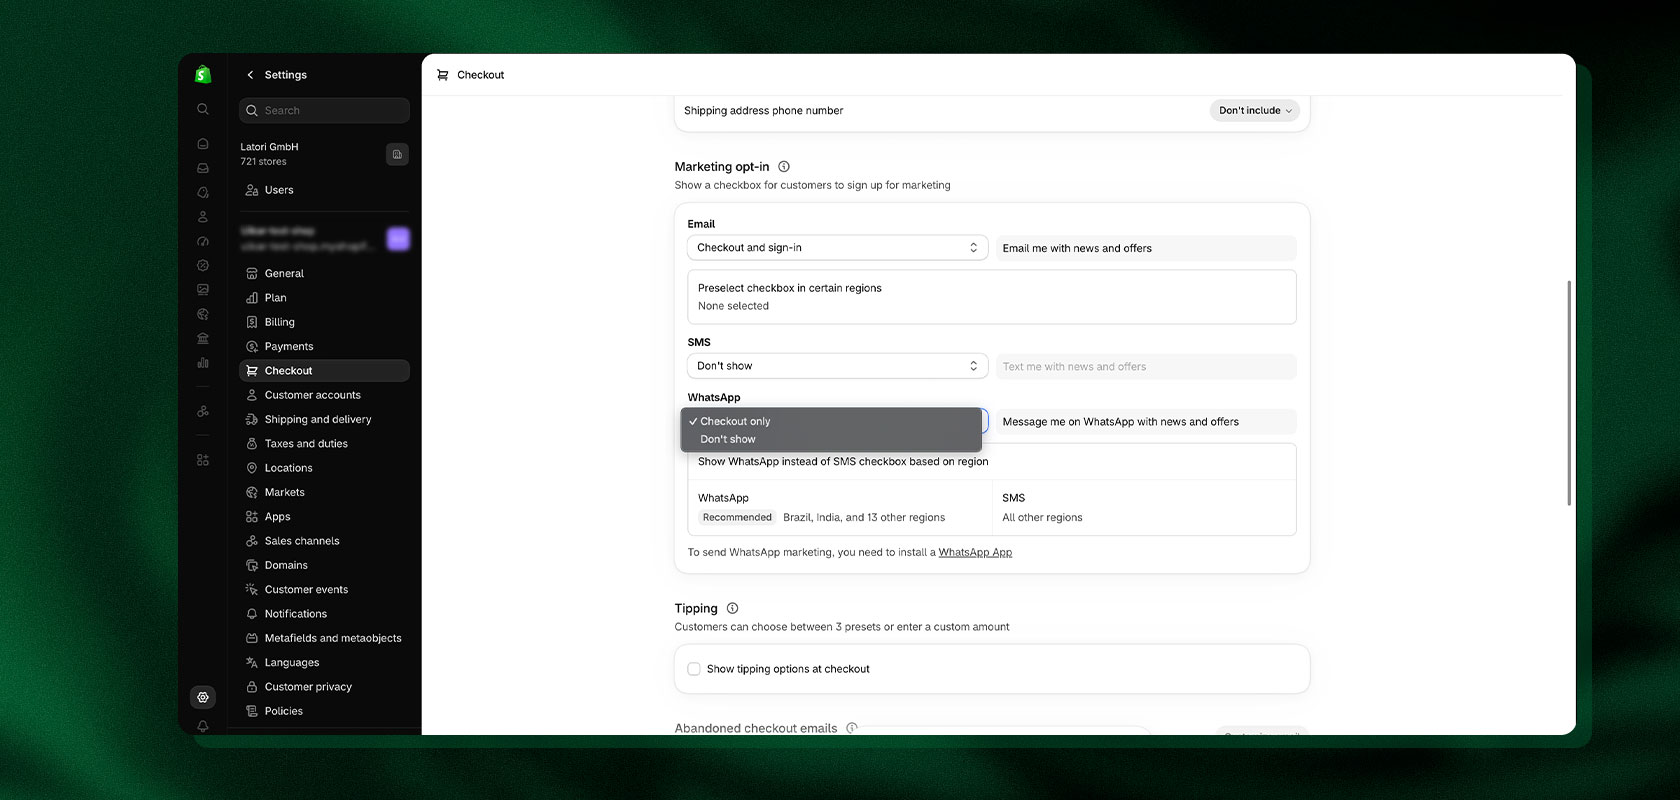
Task: Click the Settings gear icon in left rail
Action: coord(203,697)
